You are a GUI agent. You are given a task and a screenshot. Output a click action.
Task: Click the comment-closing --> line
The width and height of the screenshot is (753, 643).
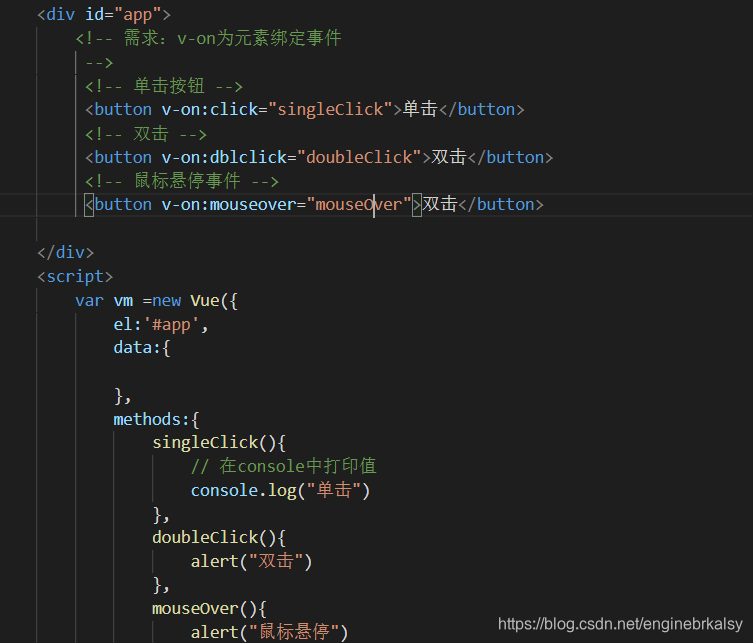tap(99, 62)
